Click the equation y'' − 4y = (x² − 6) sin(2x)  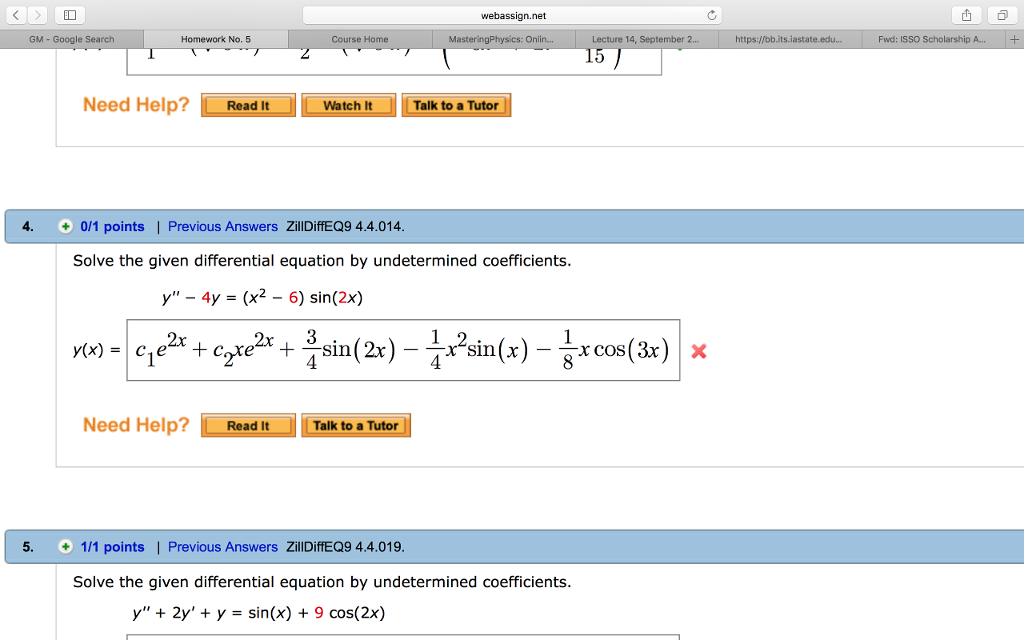(x=263, y=297)
